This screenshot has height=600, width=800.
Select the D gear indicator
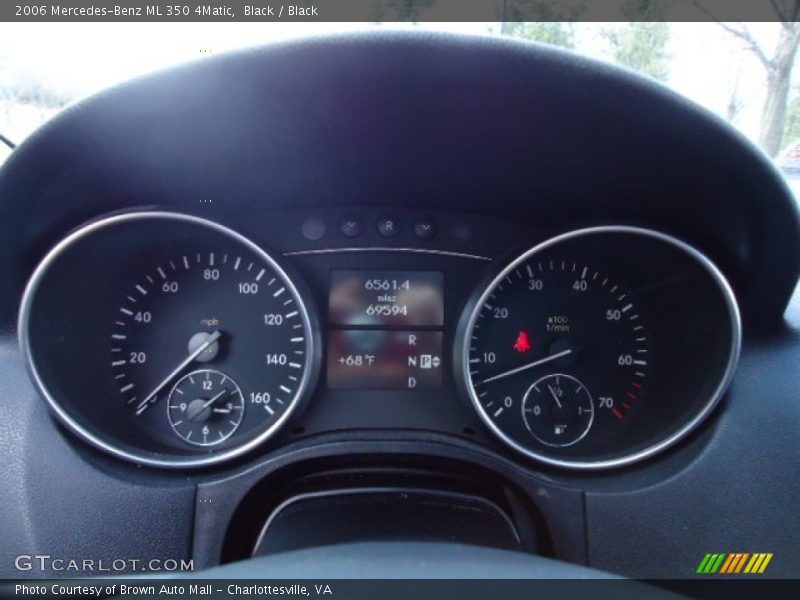(x=411, y=381)
